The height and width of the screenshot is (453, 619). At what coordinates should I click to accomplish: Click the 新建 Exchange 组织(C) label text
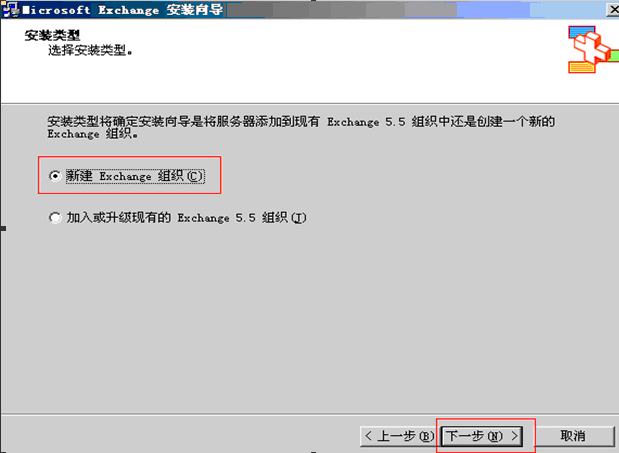point(135,176)
